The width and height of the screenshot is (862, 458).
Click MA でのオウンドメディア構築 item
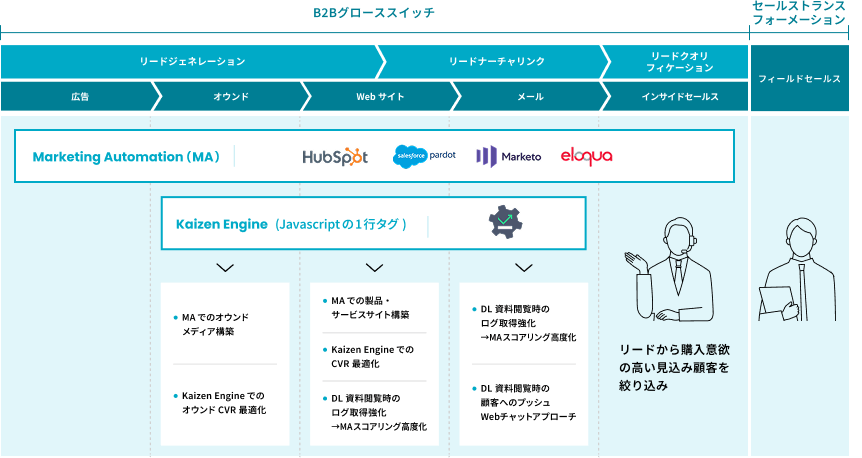pyautogui.click(x=215, y=324)
